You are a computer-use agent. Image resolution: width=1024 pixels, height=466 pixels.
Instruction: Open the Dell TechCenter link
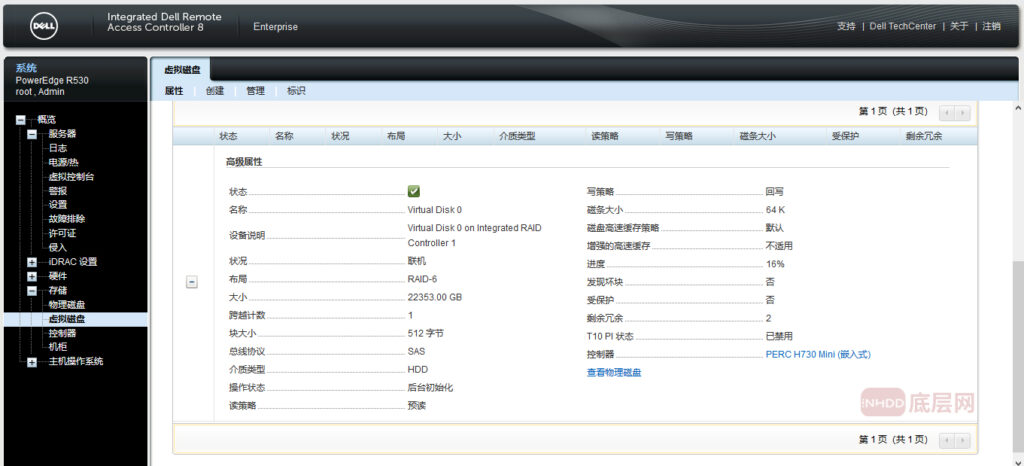[x=902, y=26]
